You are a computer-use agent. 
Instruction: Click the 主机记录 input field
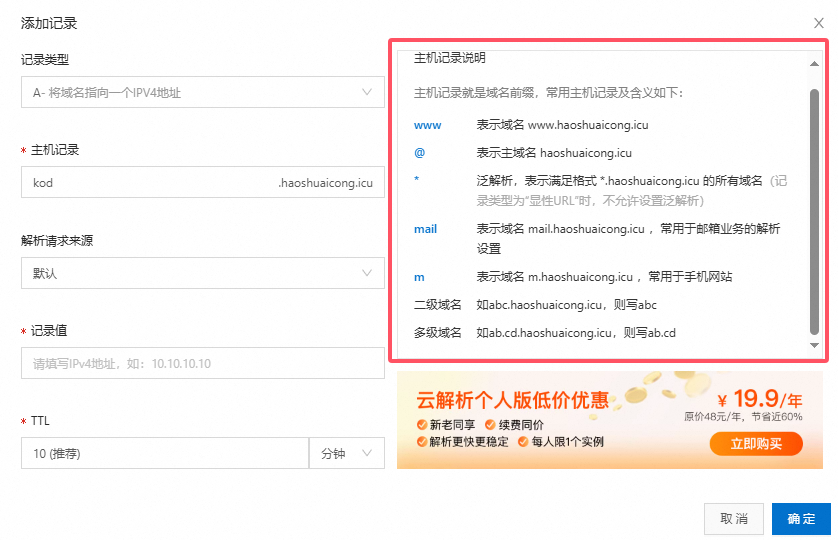tap(150, 183)
